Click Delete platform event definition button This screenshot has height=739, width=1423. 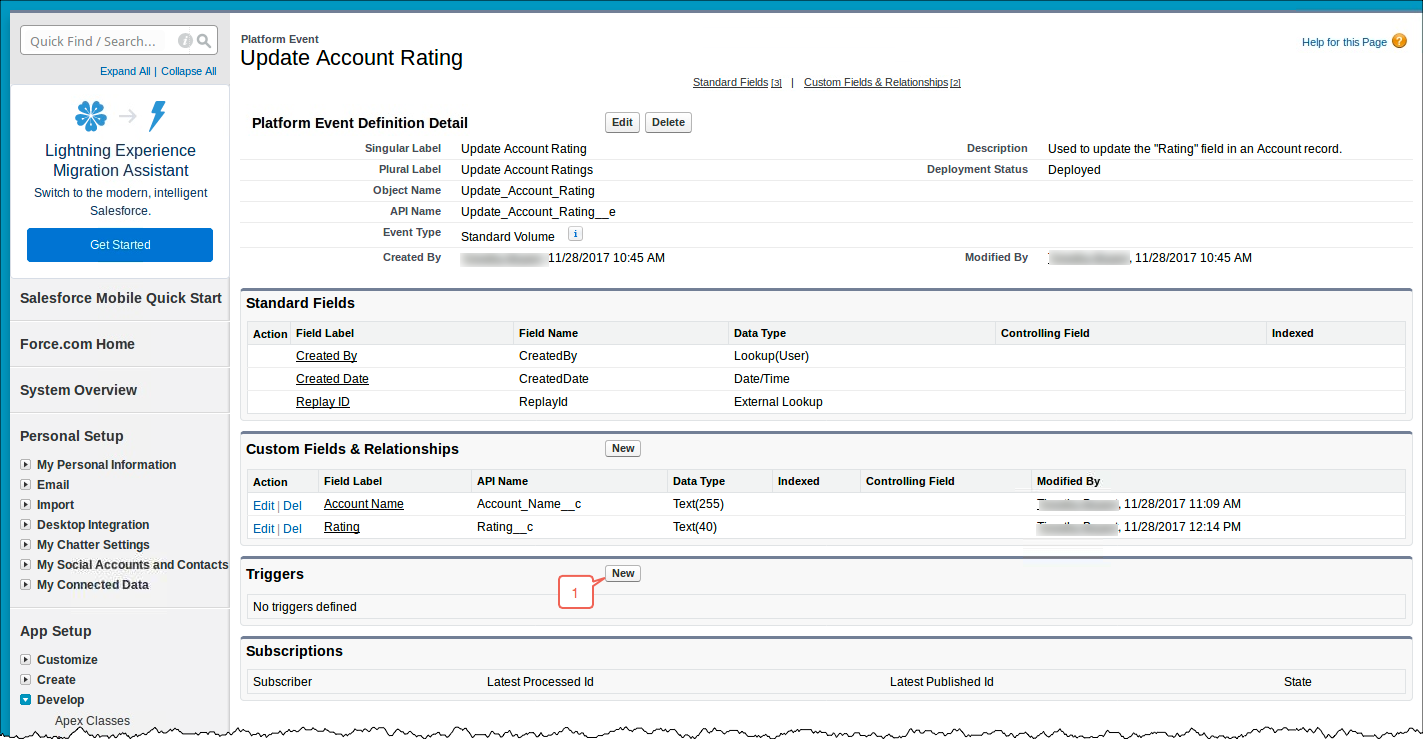(x=668, y=122)
